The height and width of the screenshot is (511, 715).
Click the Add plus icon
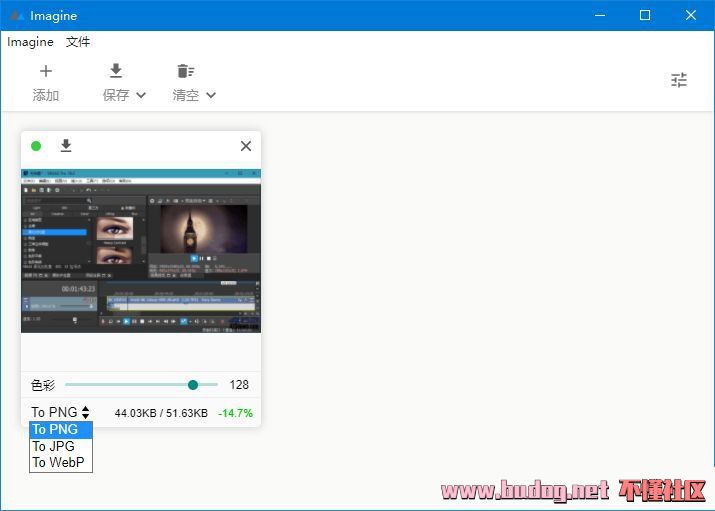click(x=45, y=71)
